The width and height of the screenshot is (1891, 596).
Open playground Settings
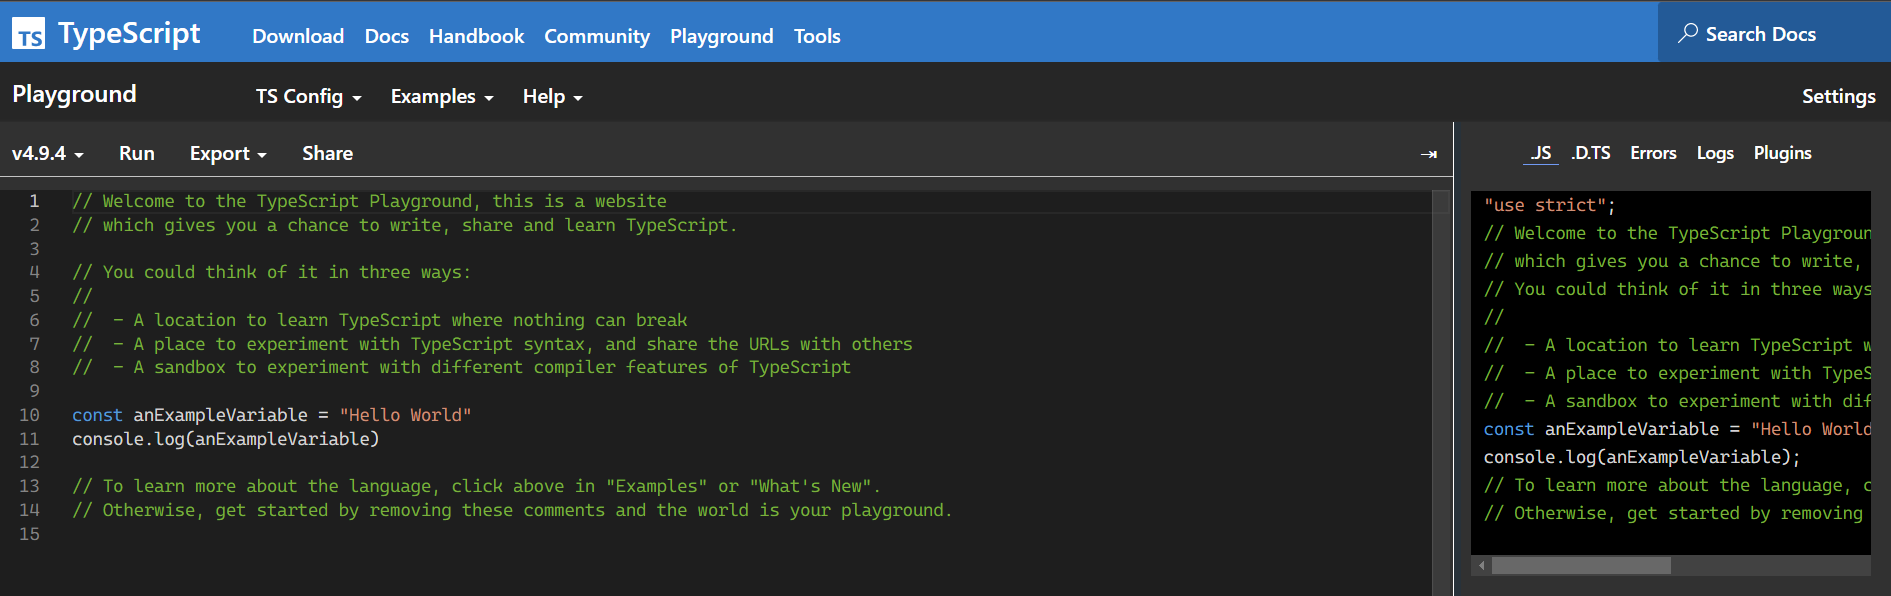coord(1838,97)
